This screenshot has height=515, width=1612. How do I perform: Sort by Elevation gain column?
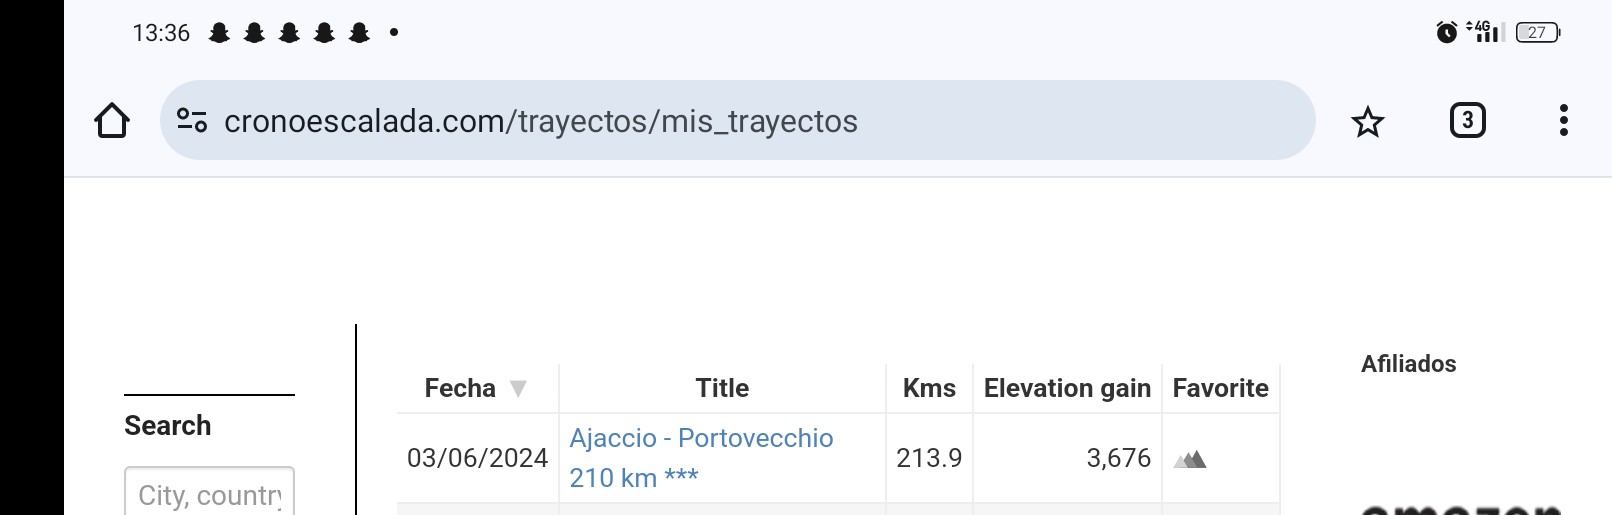click(x=1067, y=388)
